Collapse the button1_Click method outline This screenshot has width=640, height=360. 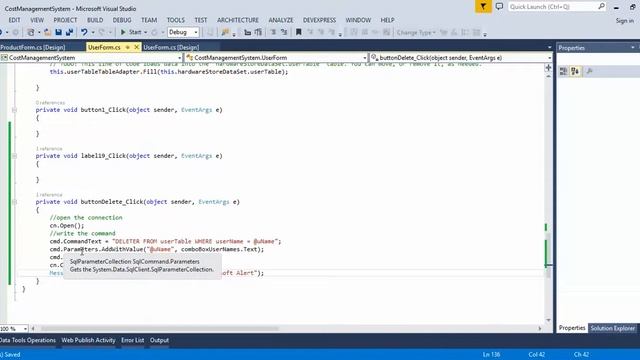(14, 110)
